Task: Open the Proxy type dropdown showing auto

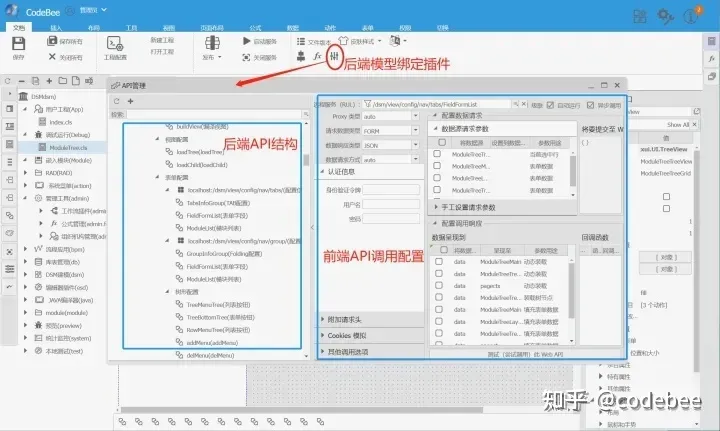Action: point(415,116)
